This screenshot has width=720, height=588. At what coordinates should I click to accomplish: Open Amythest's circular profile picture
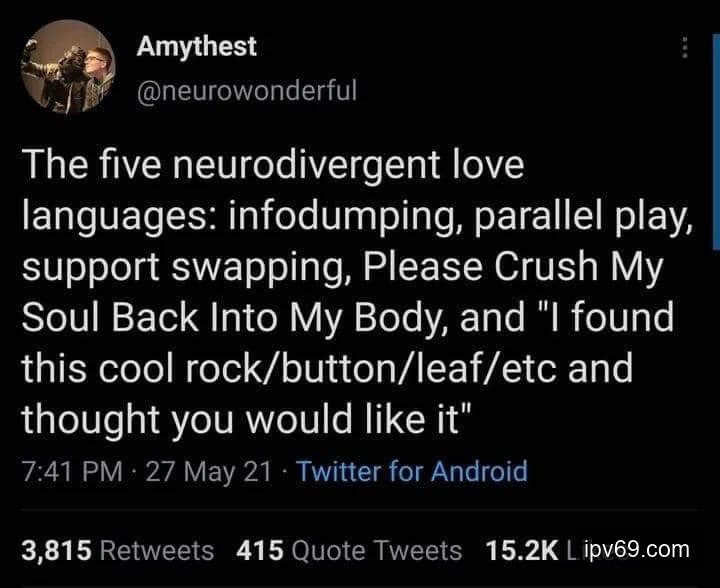point(68,67)
